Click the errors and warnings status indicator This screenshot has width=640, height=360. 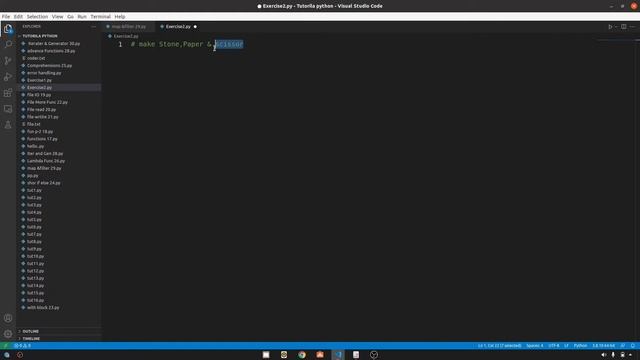coord(23,346)
